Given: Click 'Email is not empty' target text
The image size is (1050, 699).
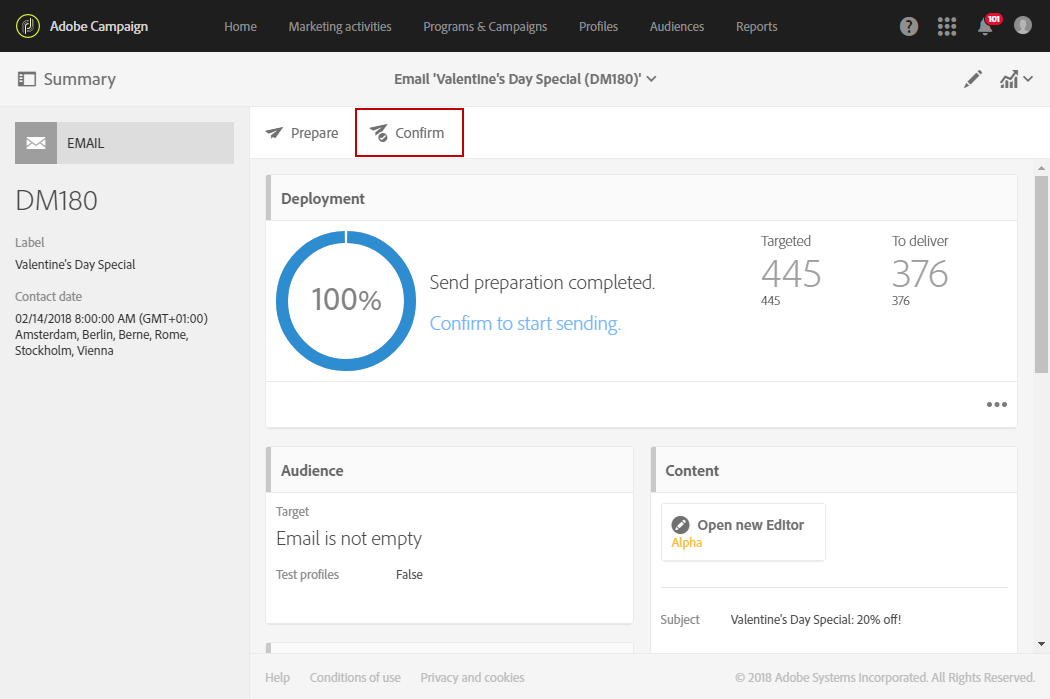Looking at the screenshot, I should [x=349, y=538].
